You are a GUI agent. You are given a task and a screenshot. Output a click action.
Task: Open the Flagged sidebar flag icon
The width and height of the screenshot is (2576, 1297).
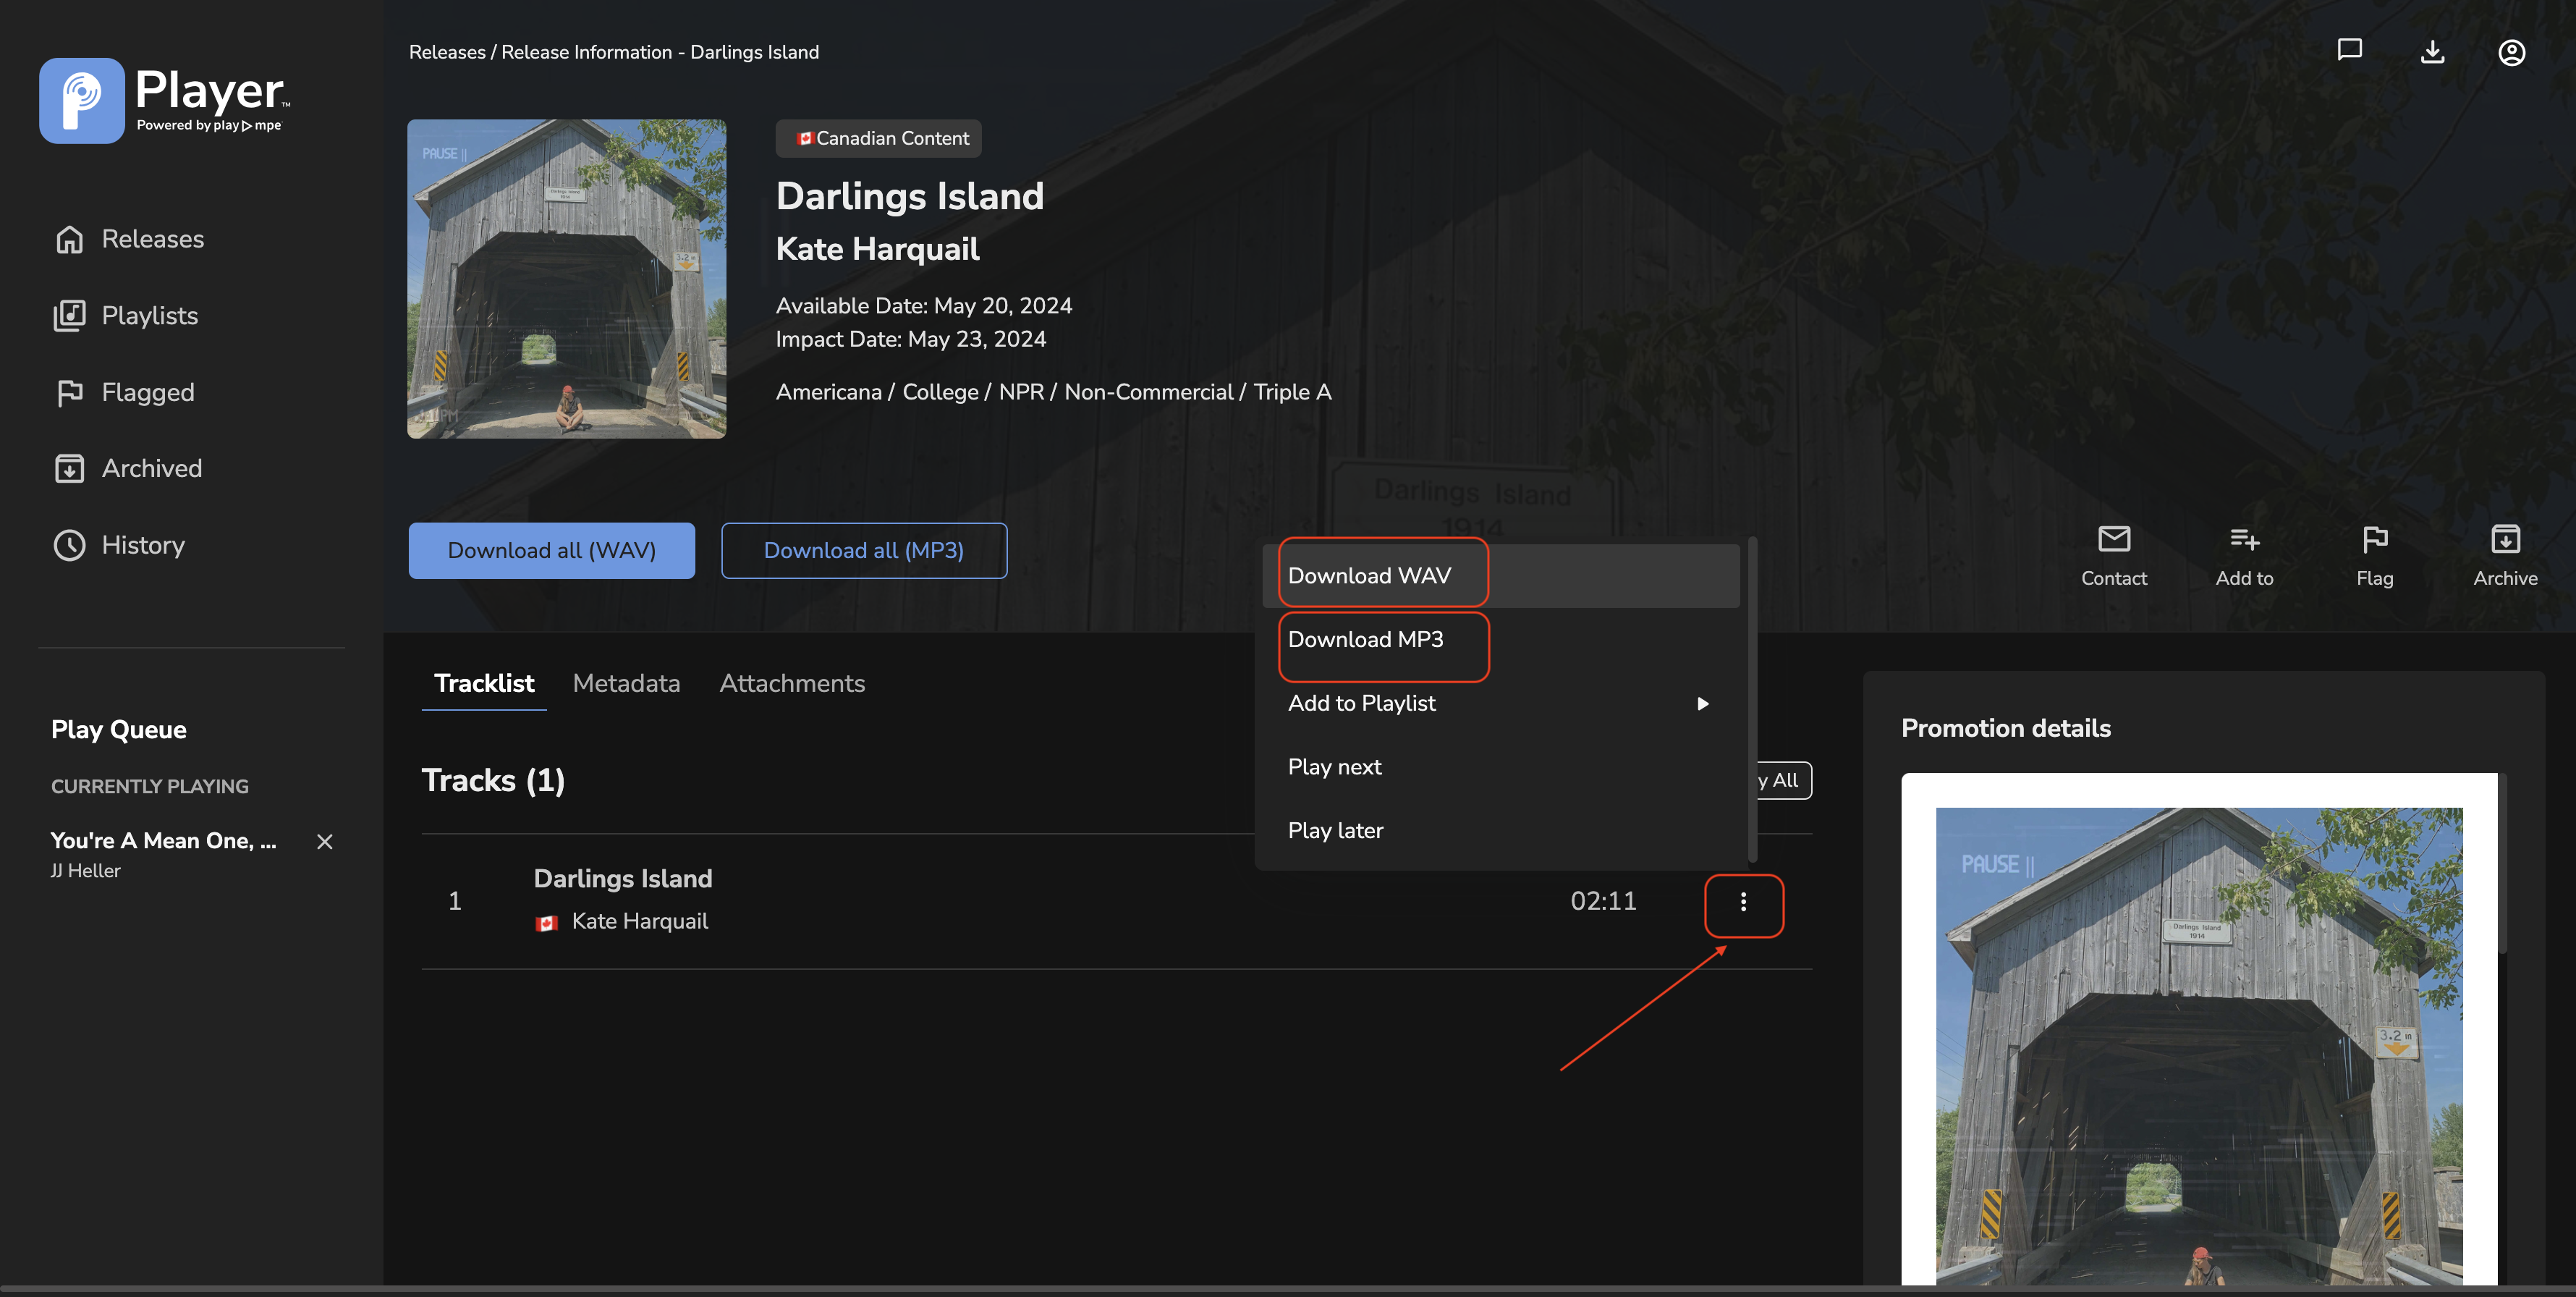(69, 393)
